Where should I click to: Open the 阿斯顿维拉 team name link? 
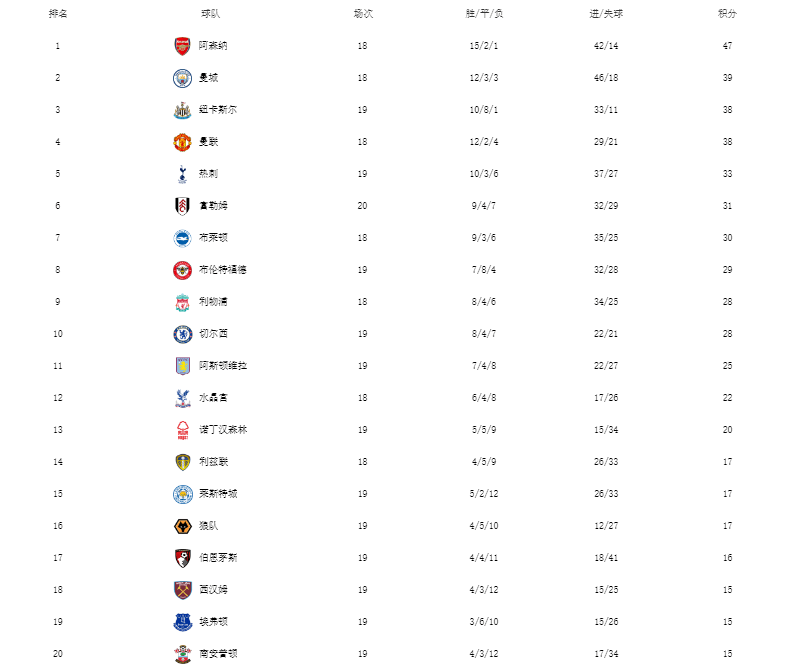click(x=223, y=366)
